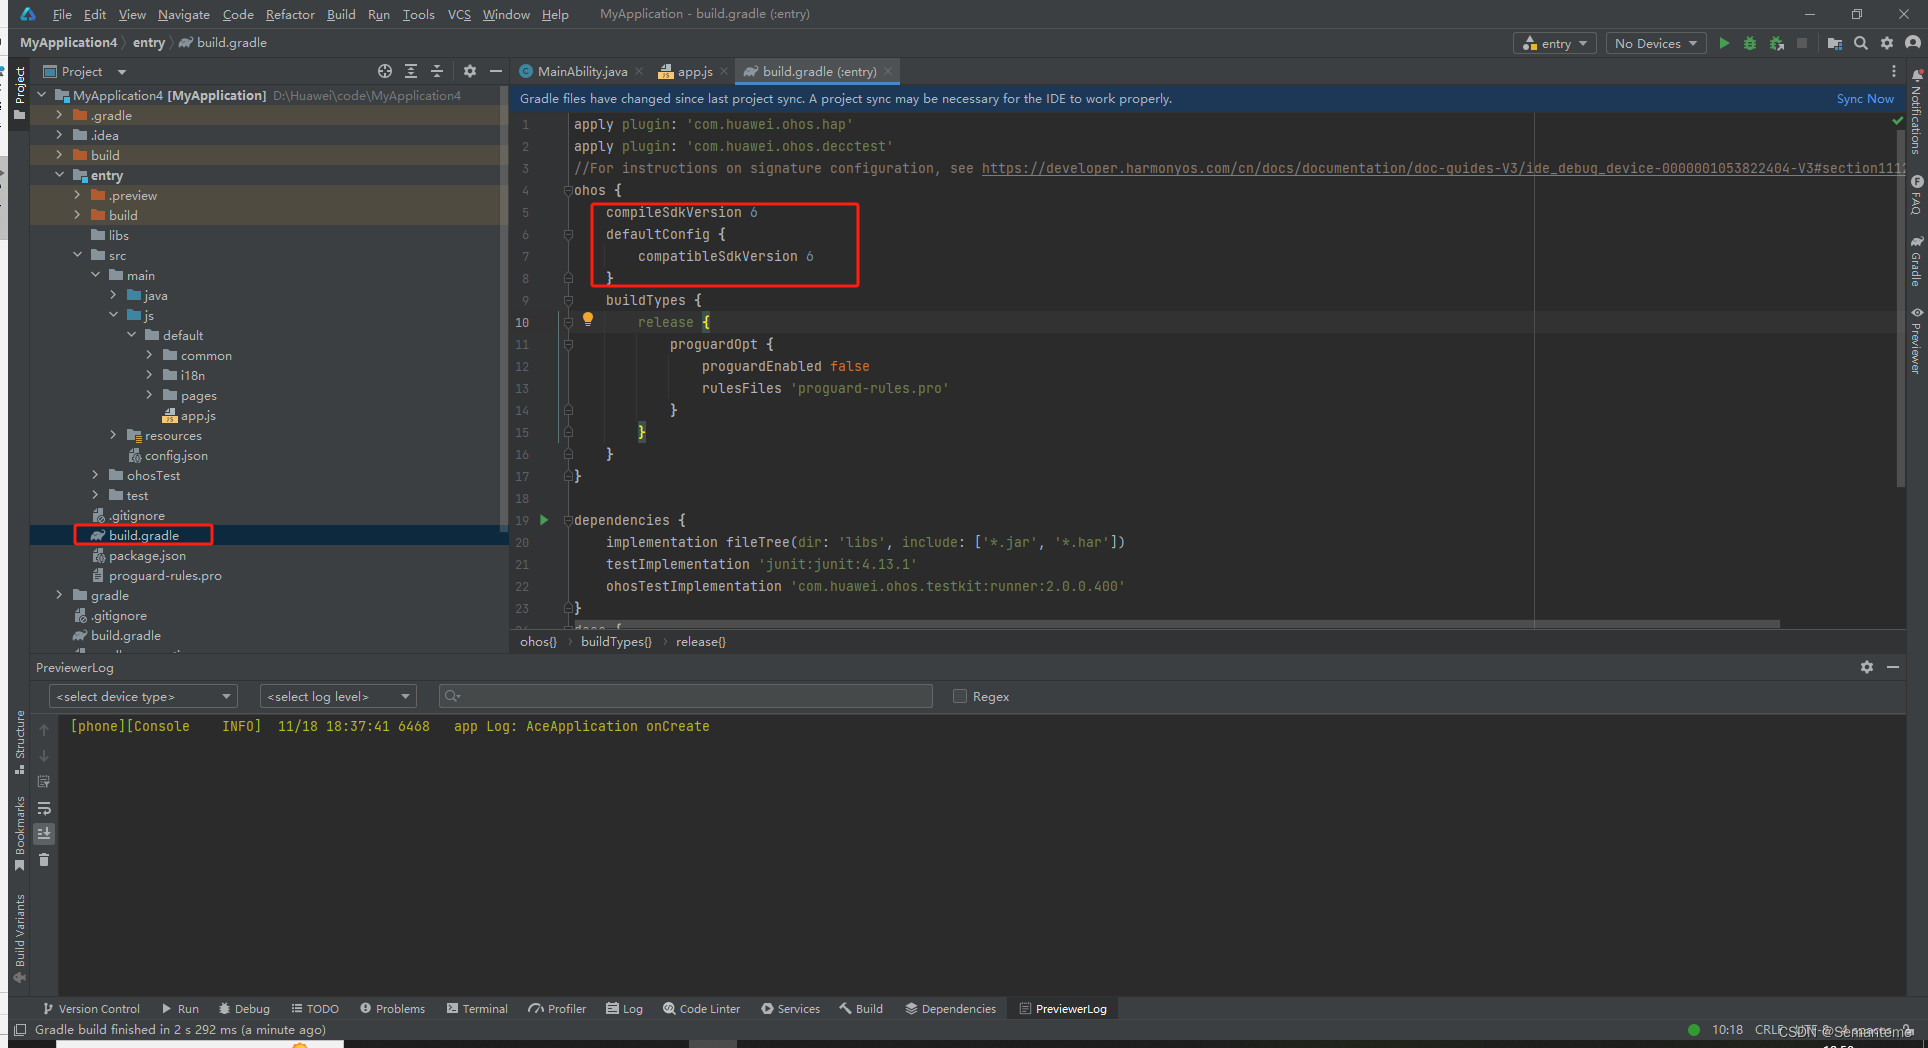Click Select Opened File target icon
Viewport: 1928px width, 1048px height.
[385, 71]
